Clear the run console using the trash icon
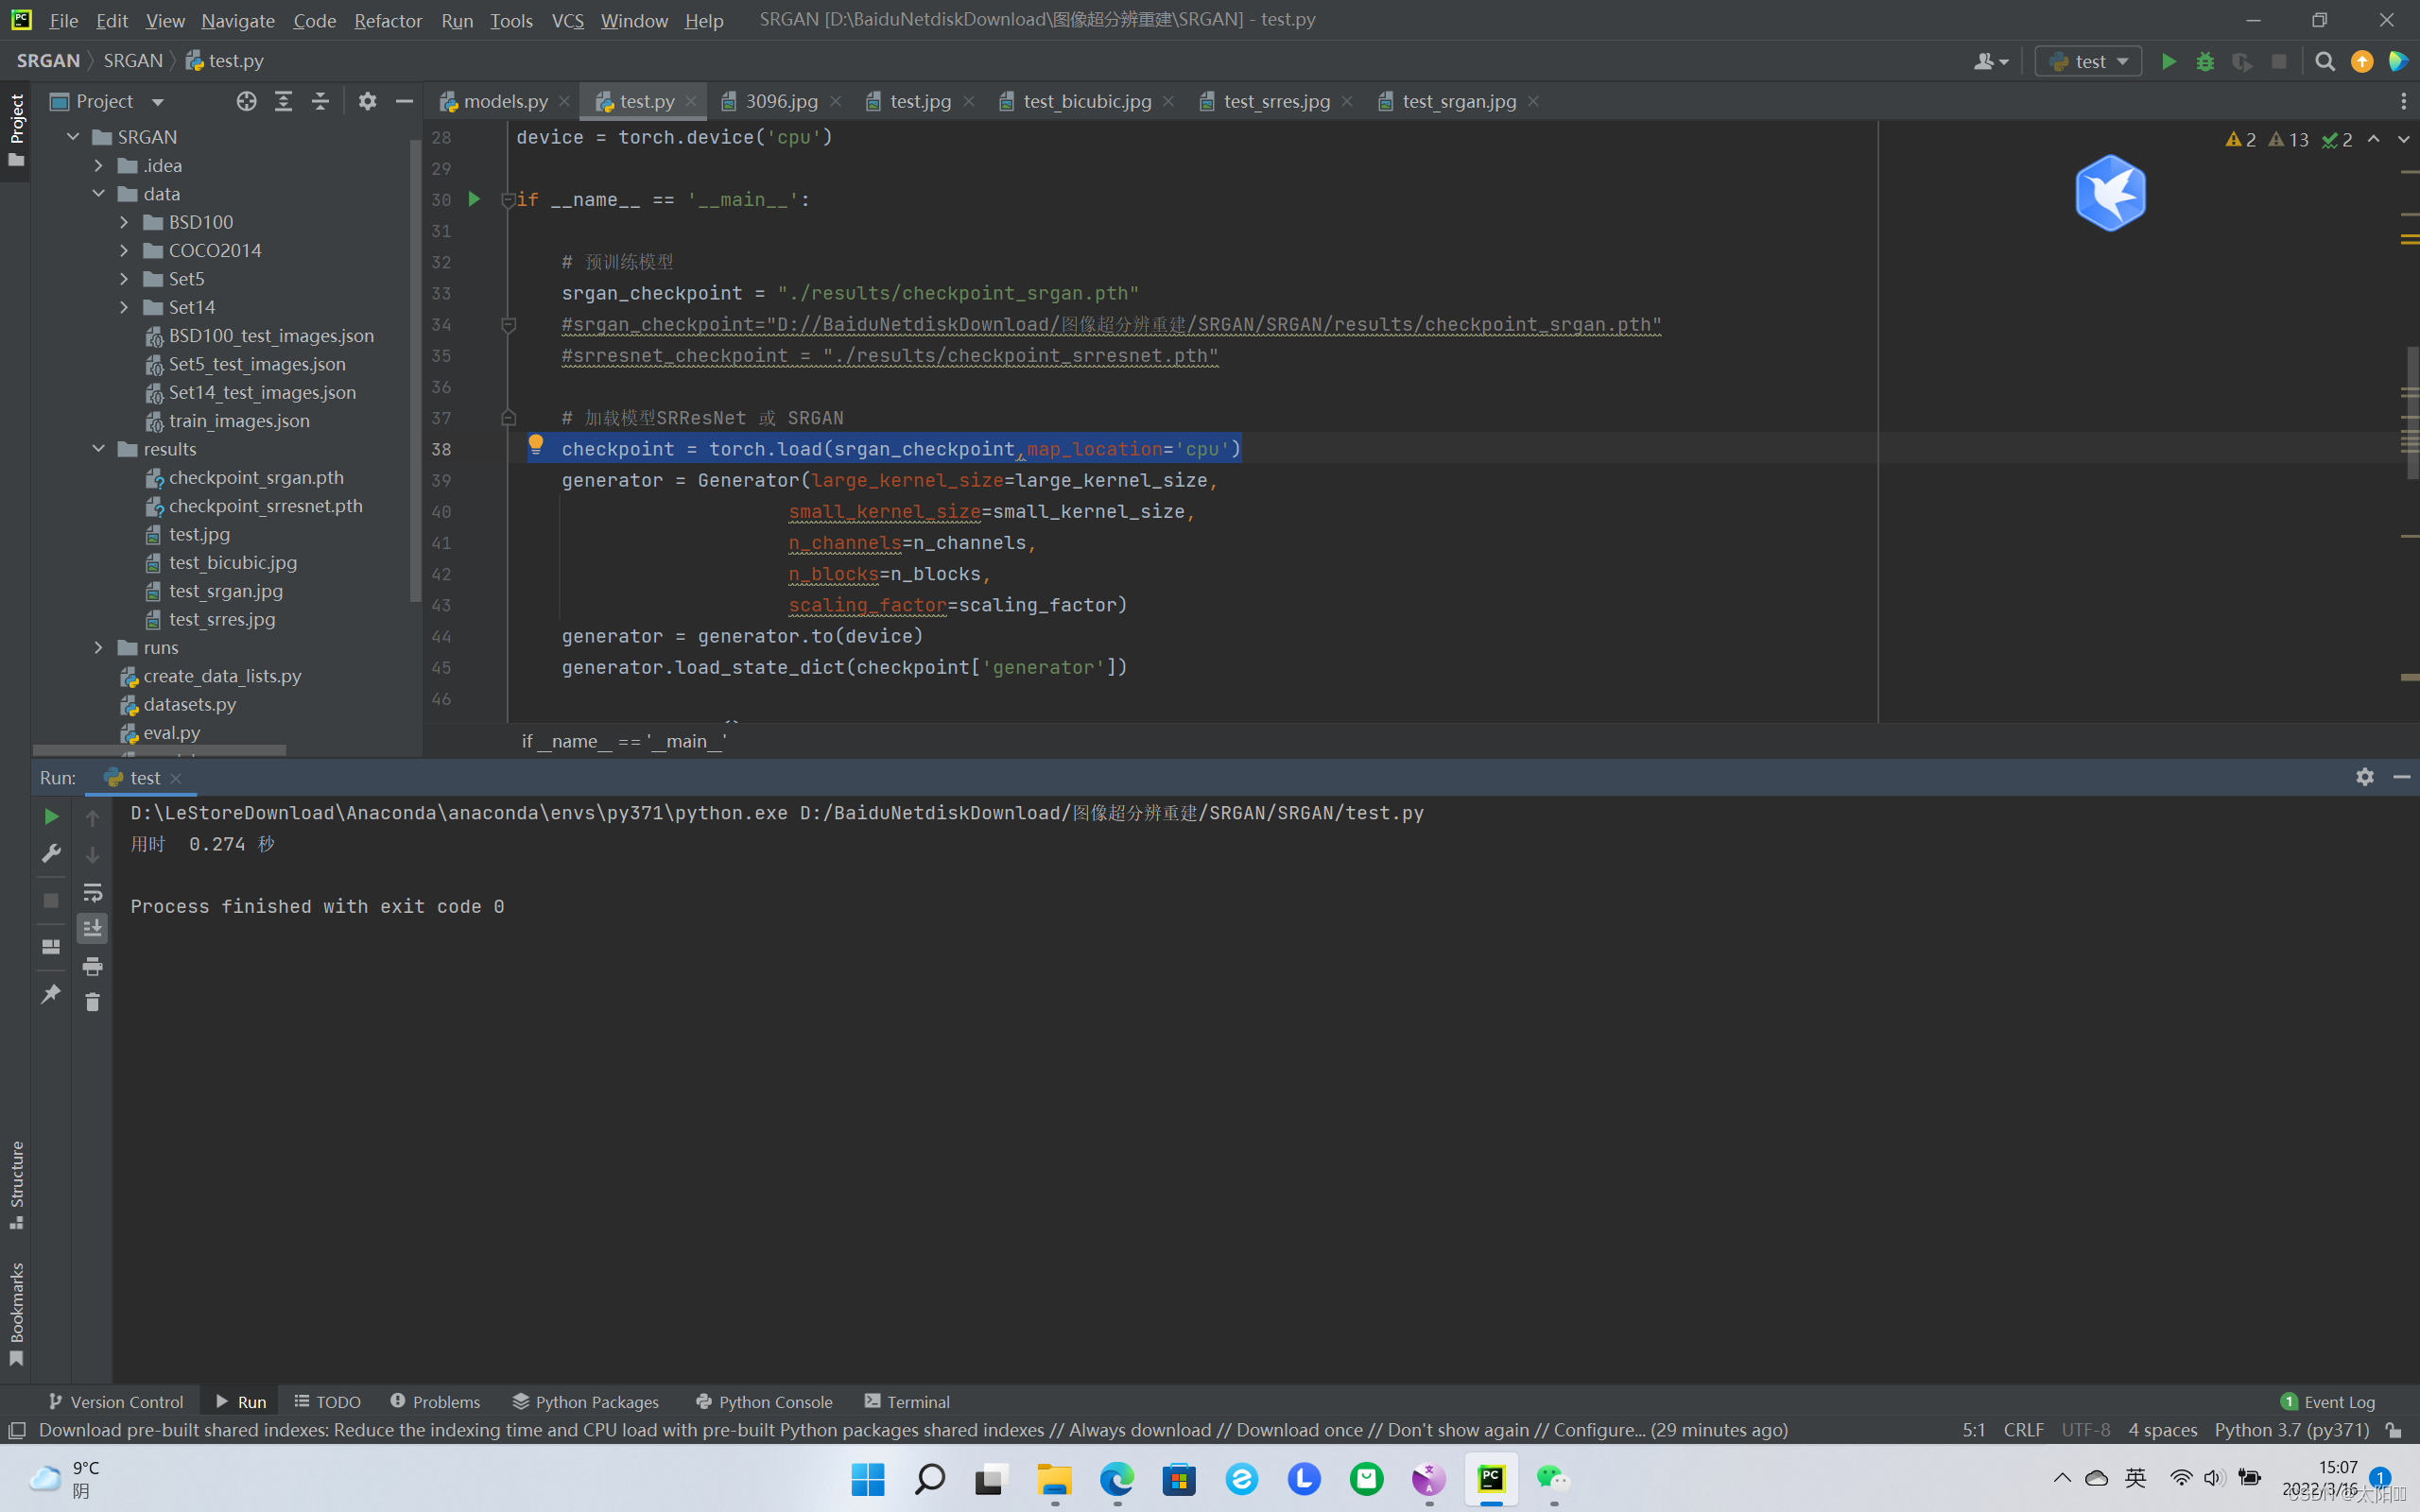 (x=93, y=1002)
